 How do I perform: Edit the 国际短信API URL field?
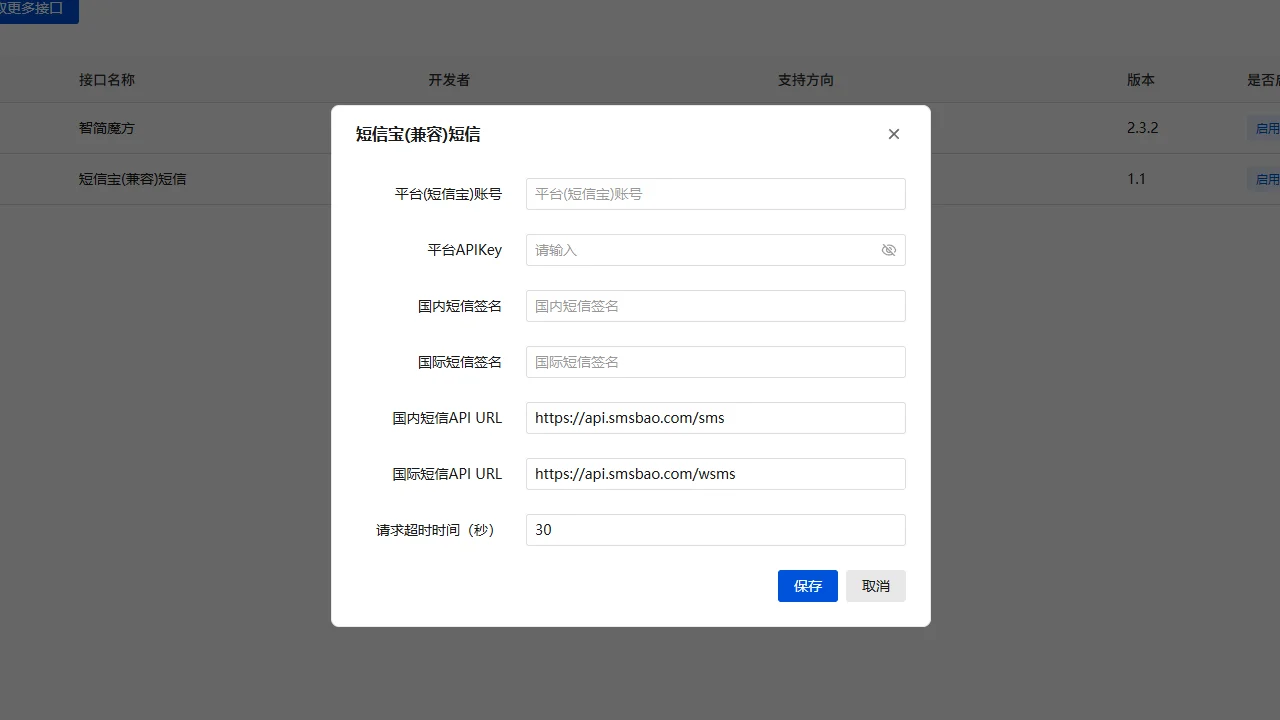click(x=716, y=474)
